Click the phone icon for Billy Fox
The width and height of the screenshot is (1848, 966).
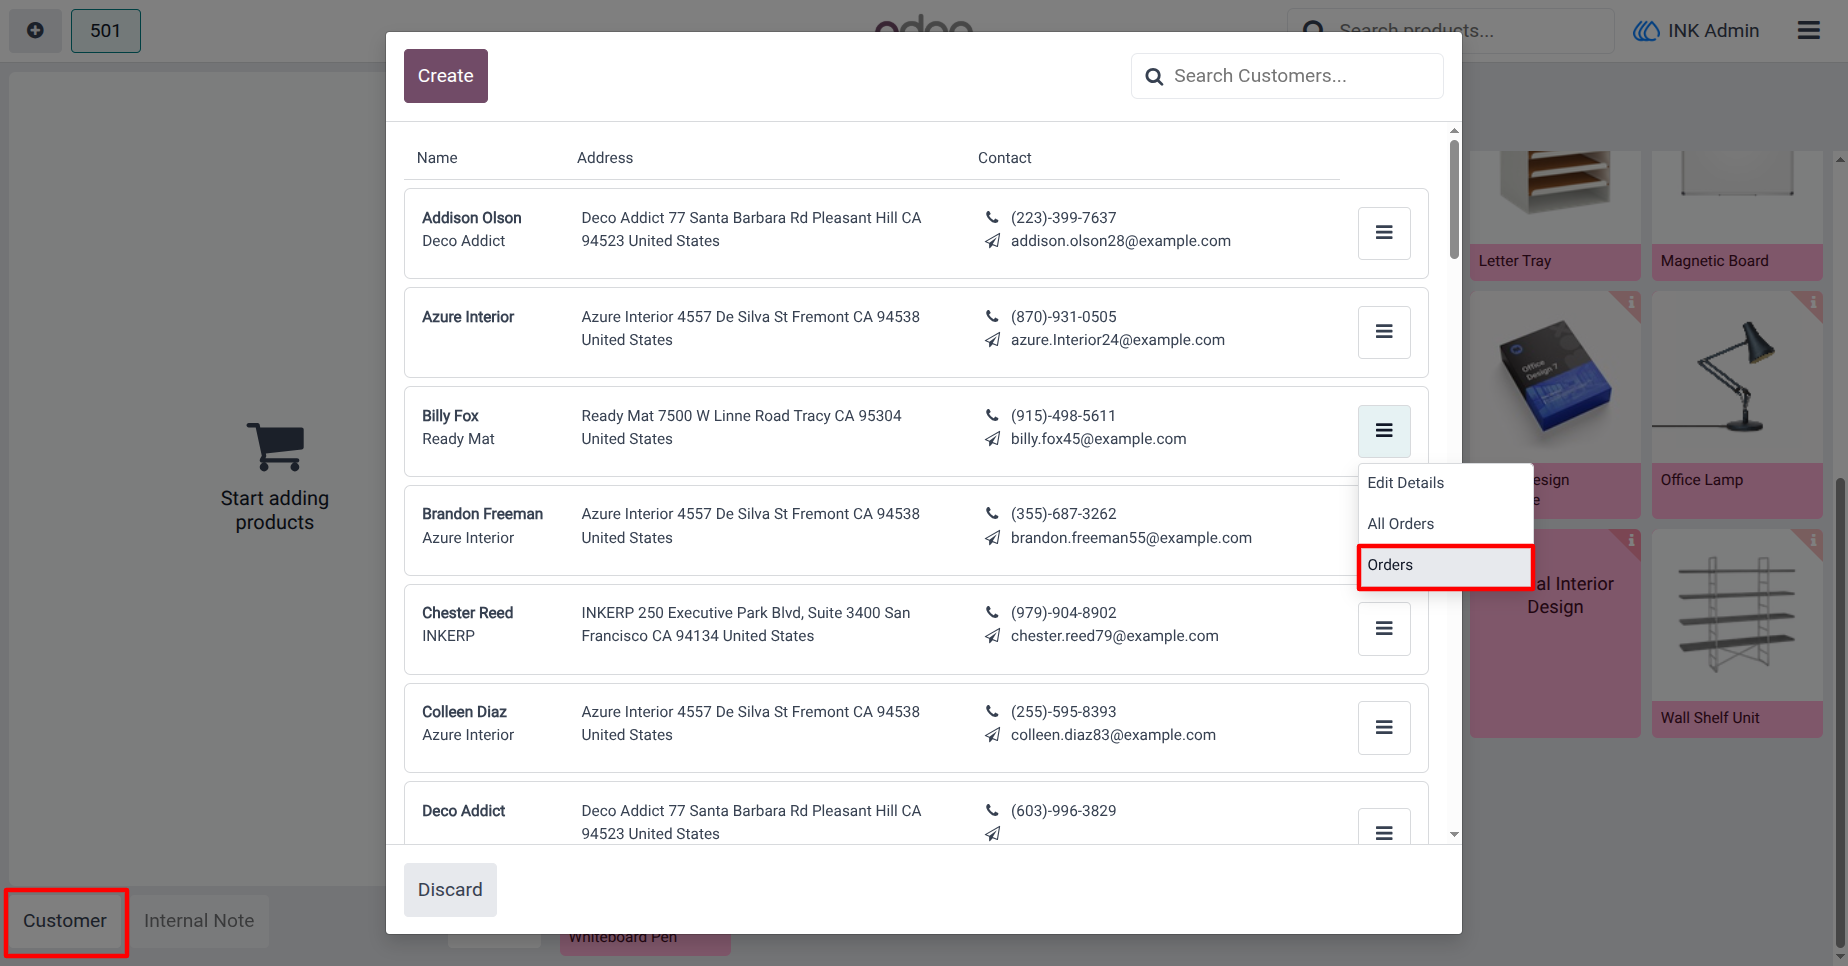click(992, 415)
